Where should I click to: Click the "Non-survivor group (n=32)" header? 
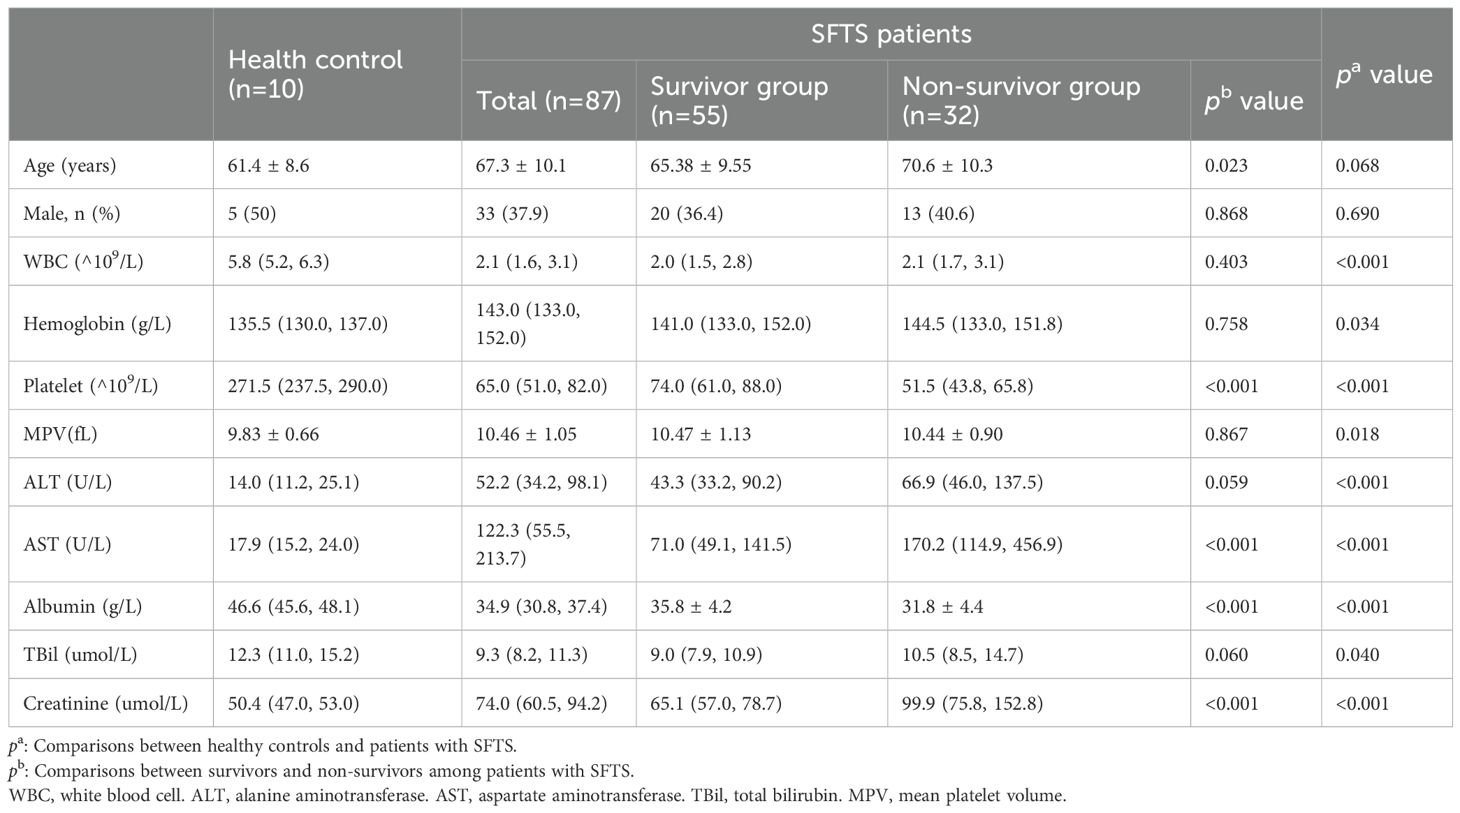[x=1020, y=100]
